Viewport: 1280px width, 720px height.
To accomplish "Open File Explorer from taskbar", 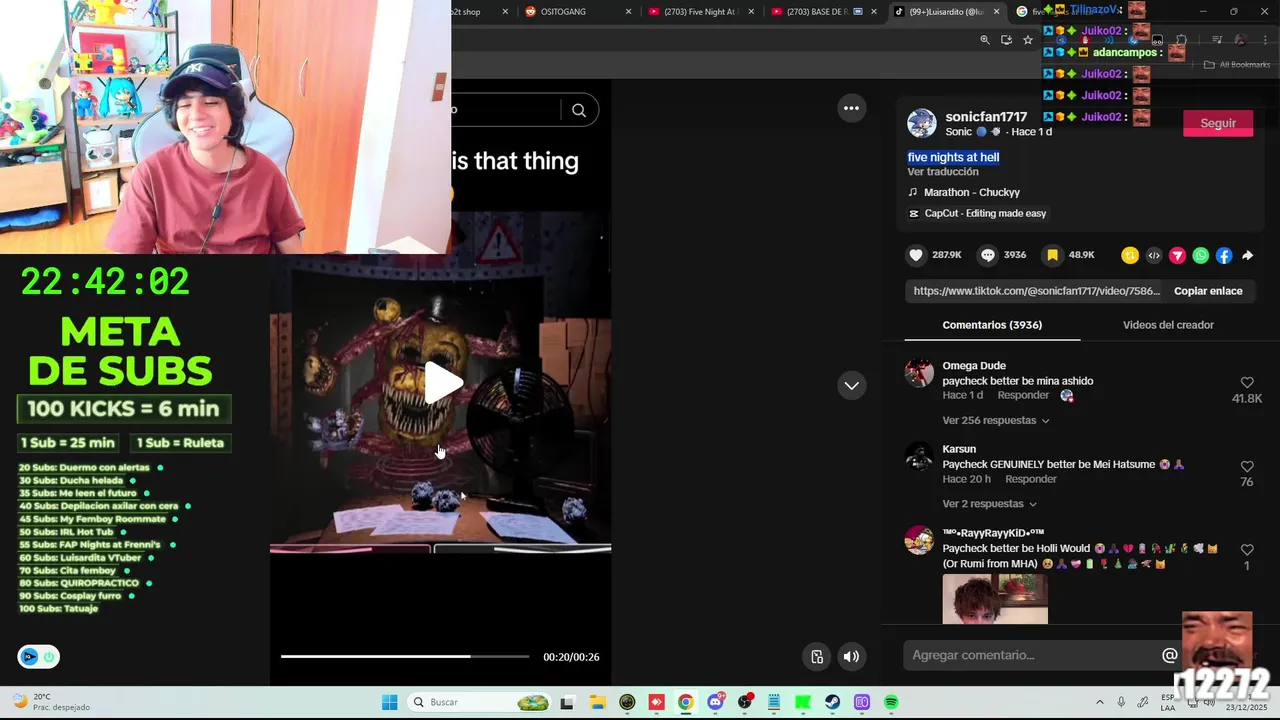I will click(x=596, y=702).
